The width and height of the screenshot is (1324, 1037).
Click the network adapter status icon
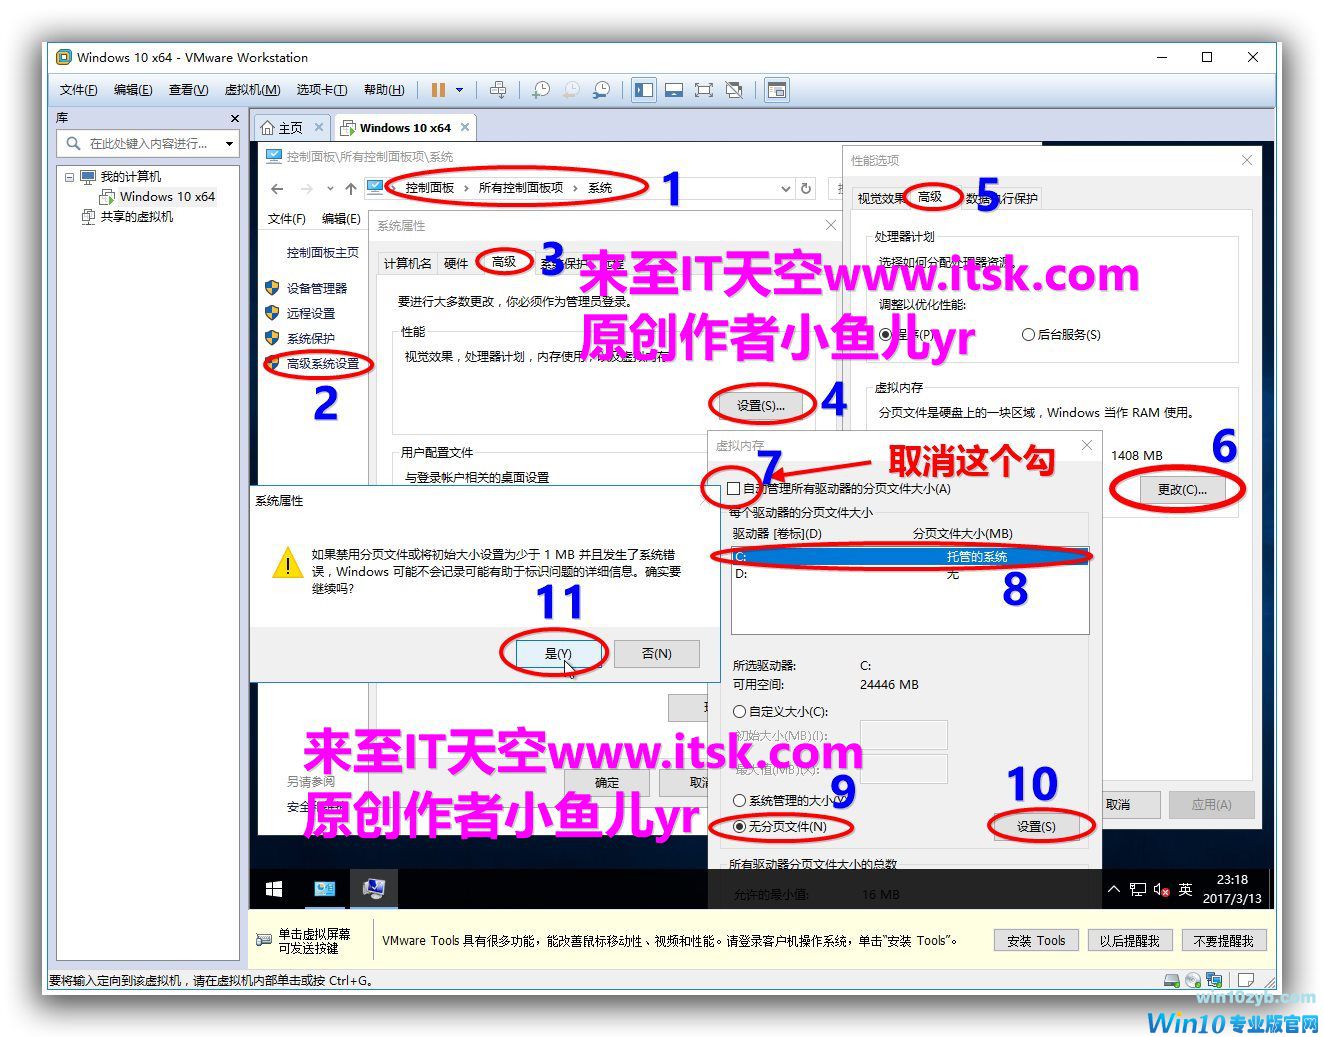pos(1214,980)
